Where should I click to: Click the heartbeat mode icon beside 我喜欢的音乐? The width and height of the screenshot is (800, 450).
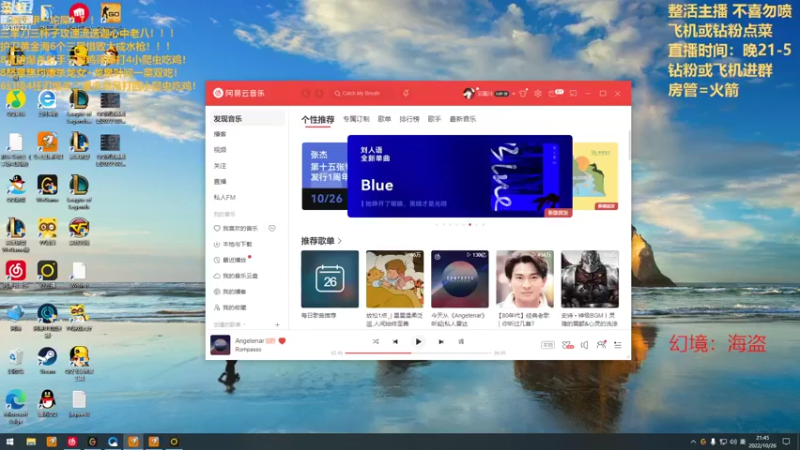(272, 229)
